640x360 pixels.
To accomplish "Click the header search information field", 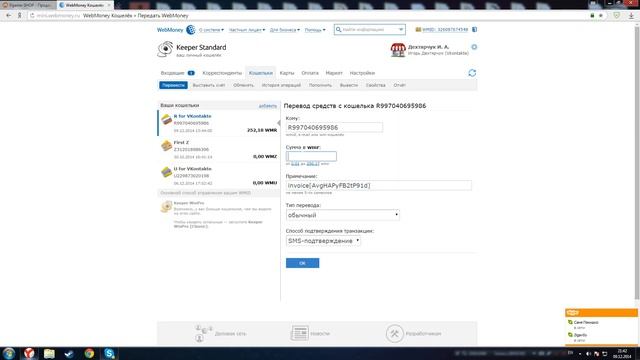I will pyautogui.click(x=369, y=29).
